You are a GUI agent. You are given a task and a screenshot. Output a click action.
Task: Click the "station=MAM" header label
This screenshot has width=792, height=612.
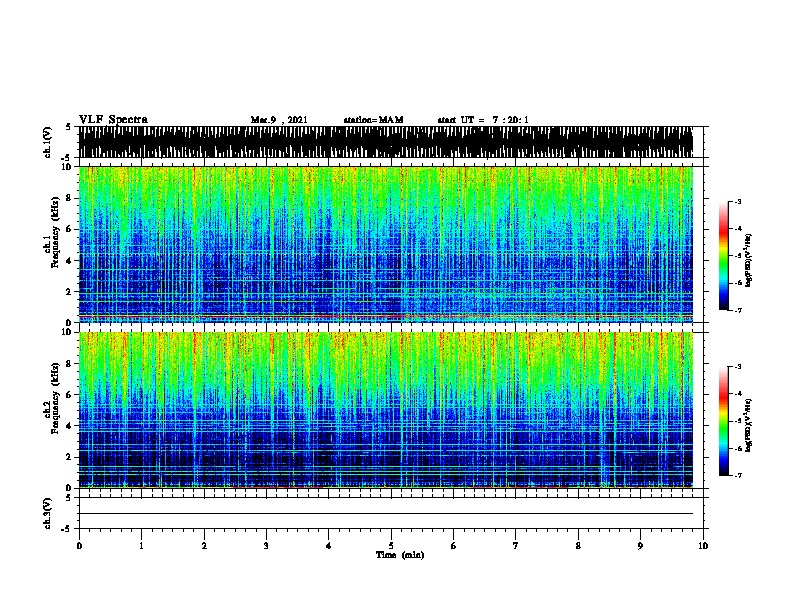373,120
